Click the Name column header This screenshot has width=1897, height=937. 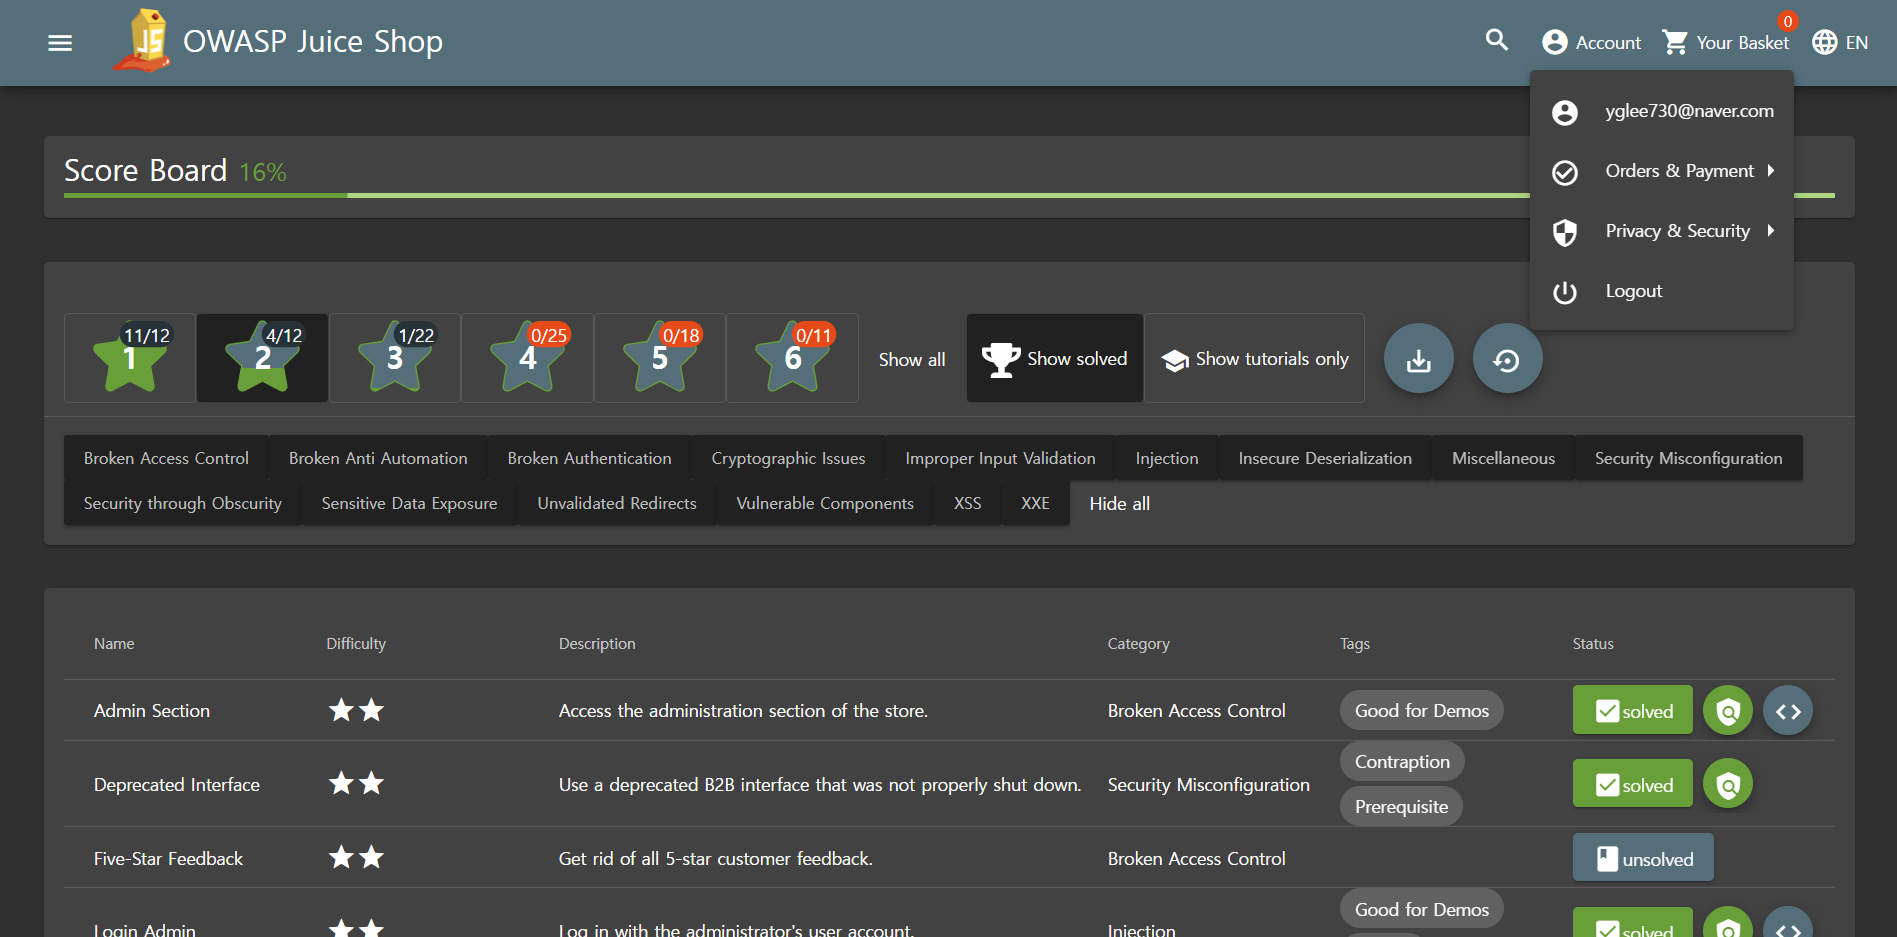[x=114, y=644]
